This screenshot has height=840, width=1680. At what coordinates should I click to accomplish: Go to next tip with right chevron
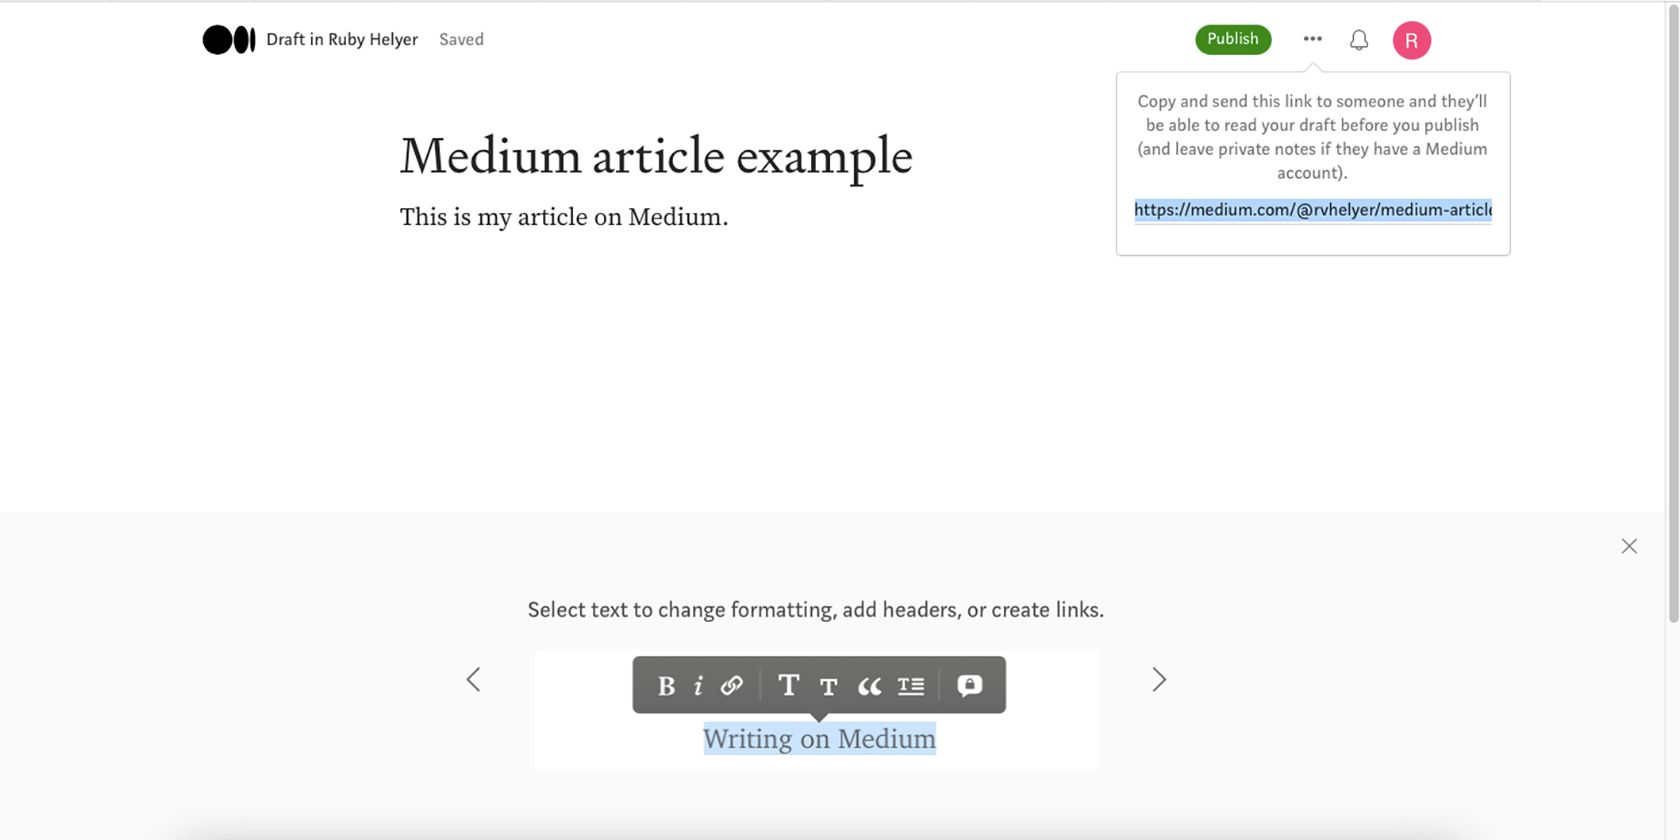pos(1158,680)
